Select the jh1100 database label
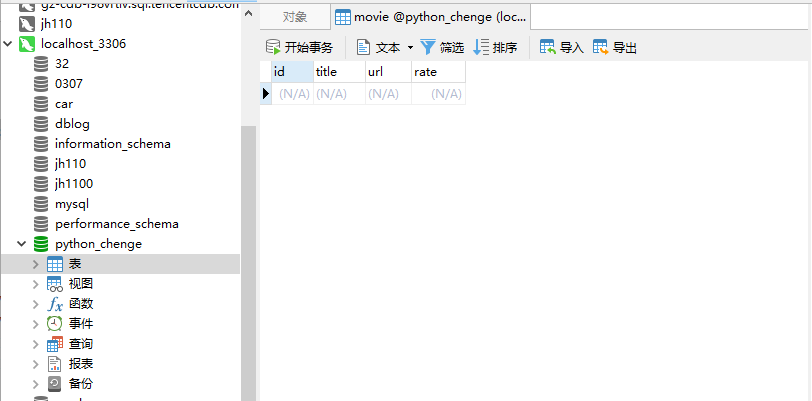The width and height of the screenshot is (812, 401). point(74,184)
